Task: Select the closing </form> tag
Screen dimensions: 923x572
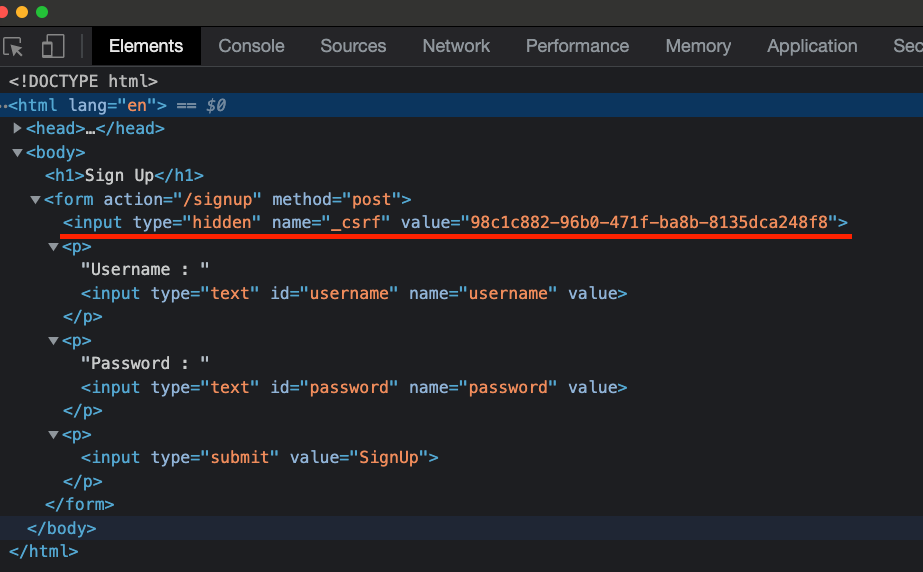Action: pos(79,504)
